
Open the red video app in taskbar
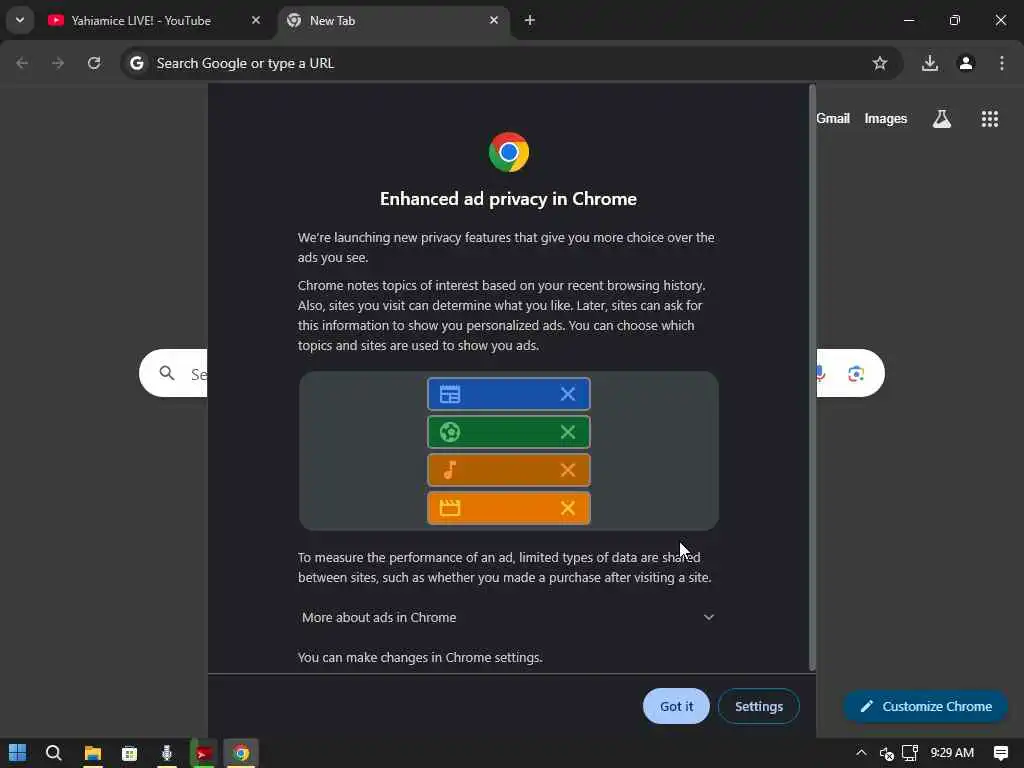click(x=203, y=753)
